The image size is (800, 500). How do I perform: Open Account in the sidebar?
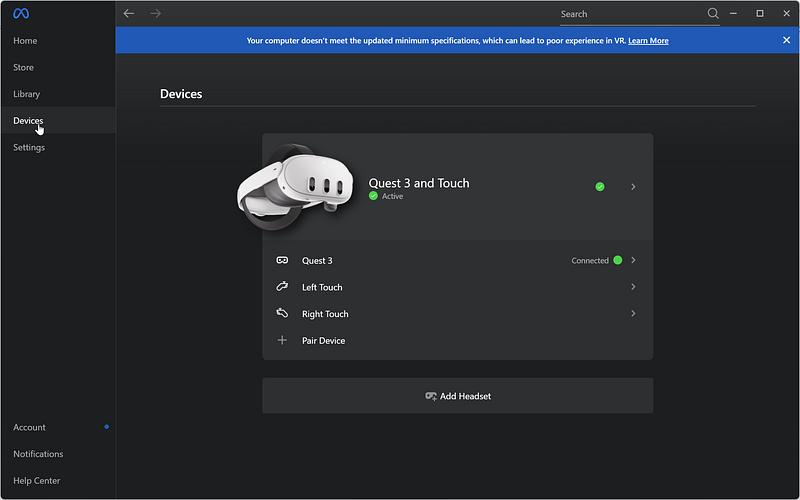point(58,427)
